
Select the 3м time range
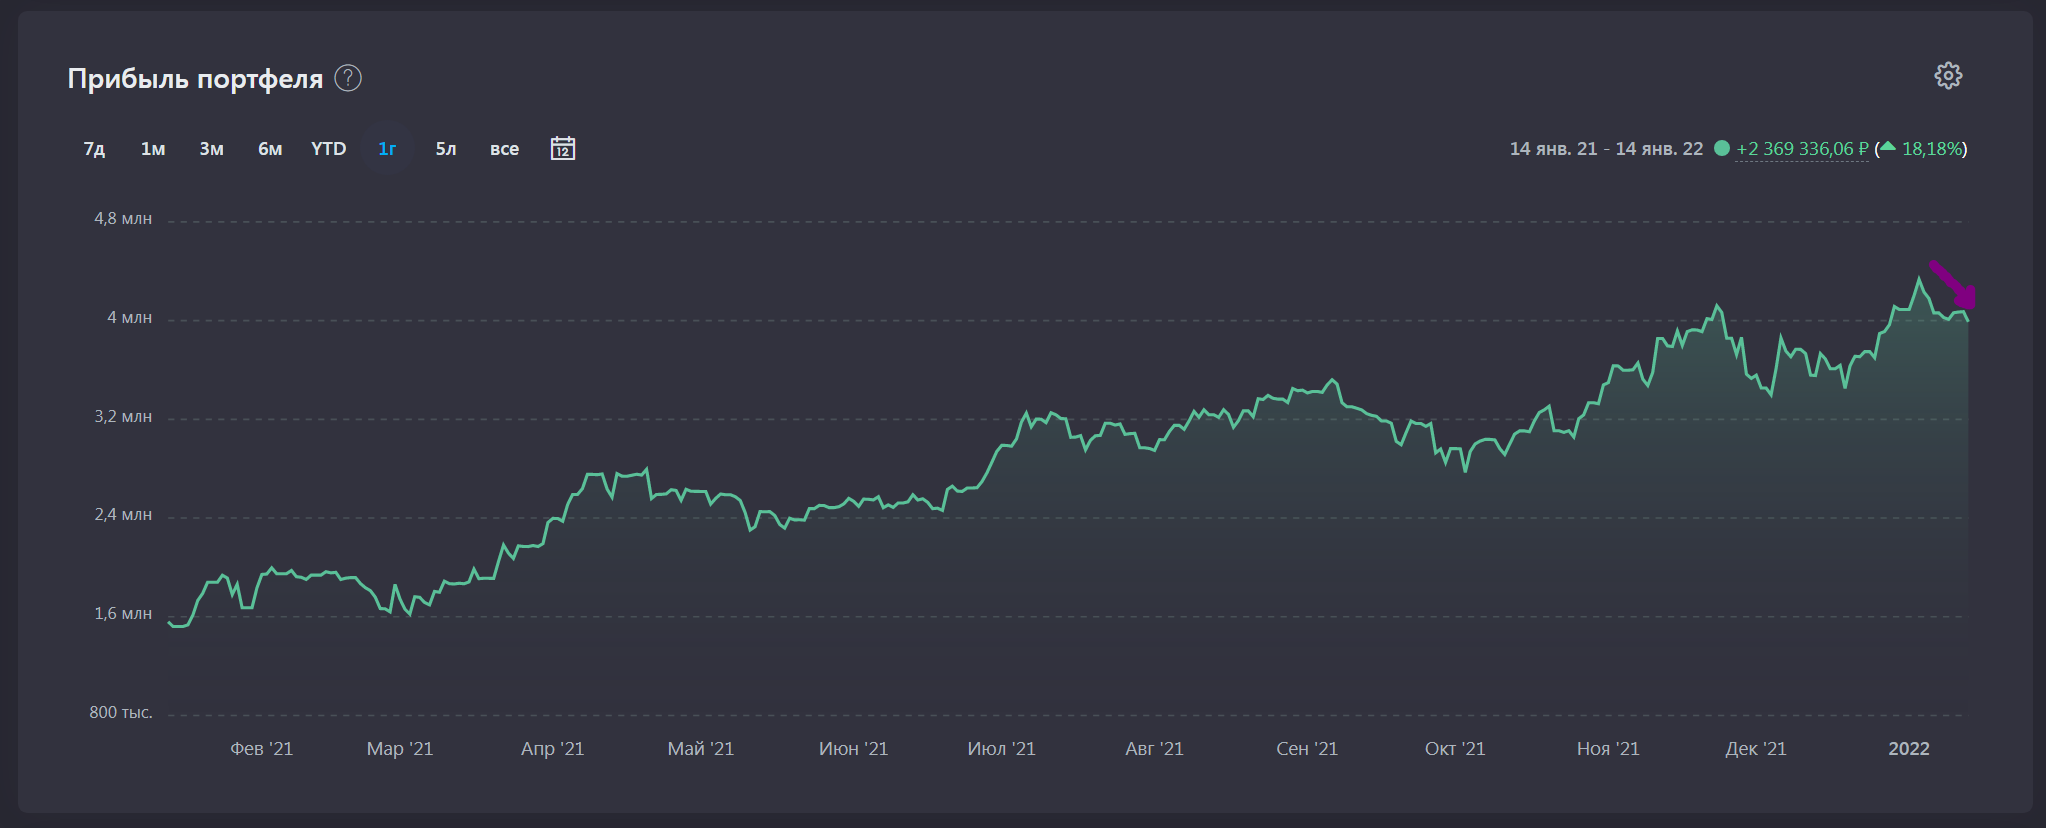211,149
